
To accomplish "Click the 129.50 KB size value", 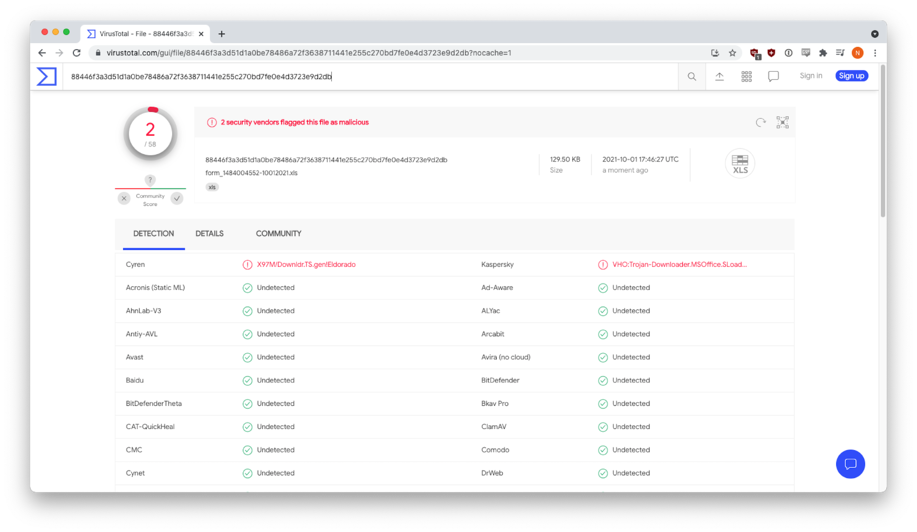I will click(x=565, y=160).
